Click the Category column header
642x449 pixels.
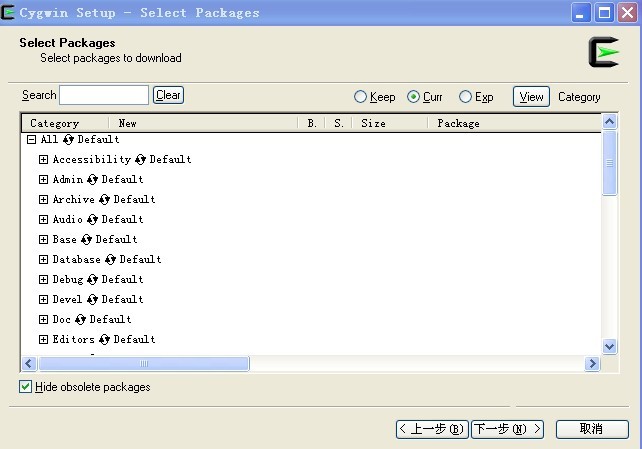pos(66,123)
